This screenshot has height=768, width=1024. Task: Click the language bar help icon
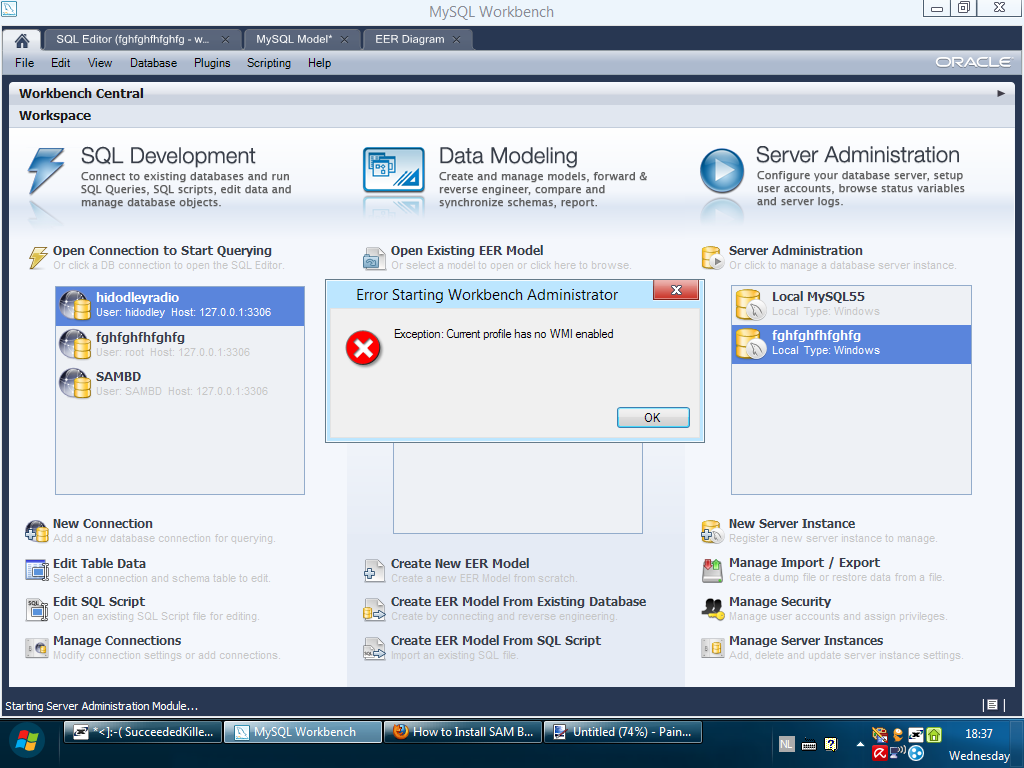(830, 744)
